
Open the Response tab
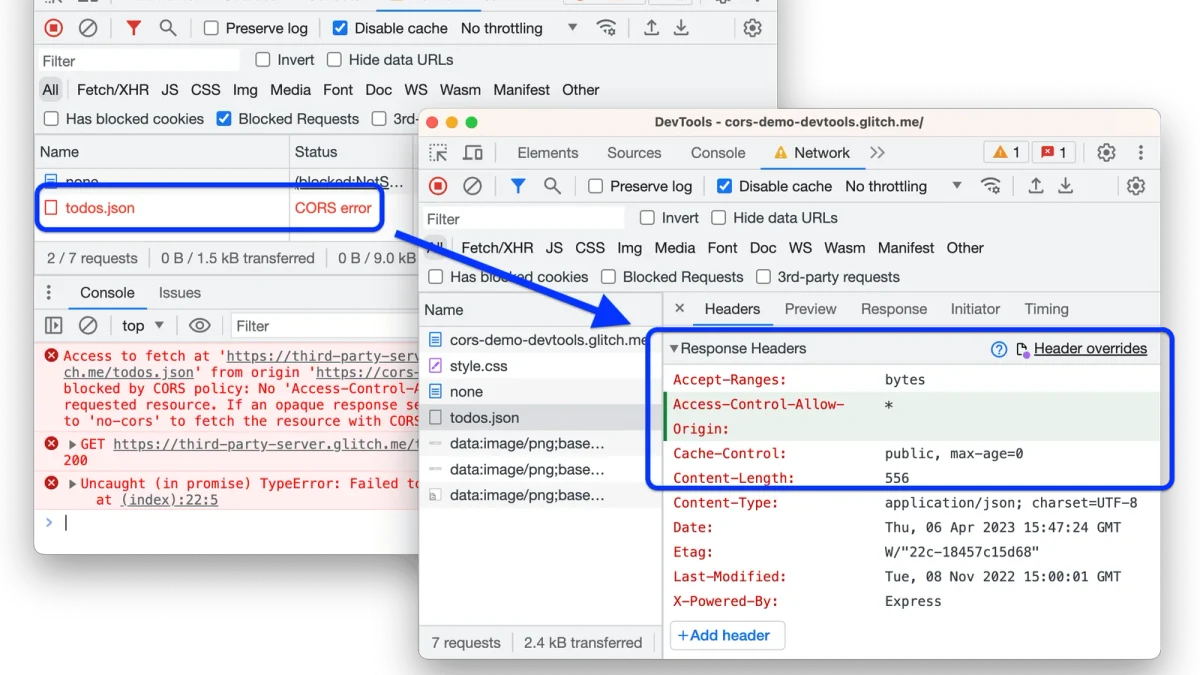pyautogui.click(x=894, y=309)
